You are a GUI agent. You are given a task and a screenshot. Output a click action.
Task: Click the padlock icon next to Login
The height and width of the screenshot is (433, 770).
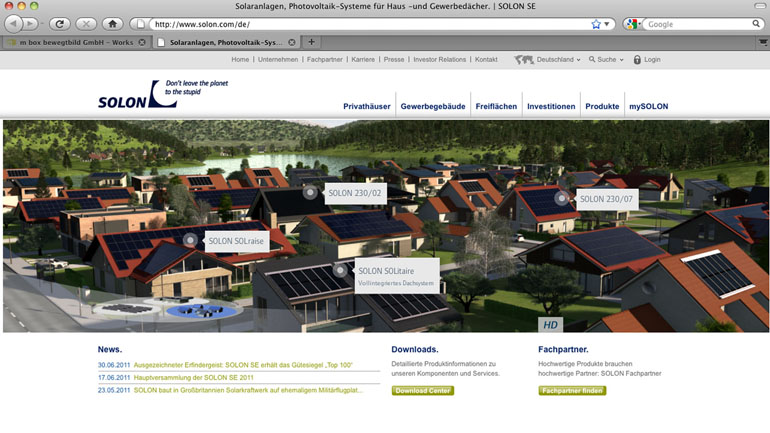[x=637, y=59]
